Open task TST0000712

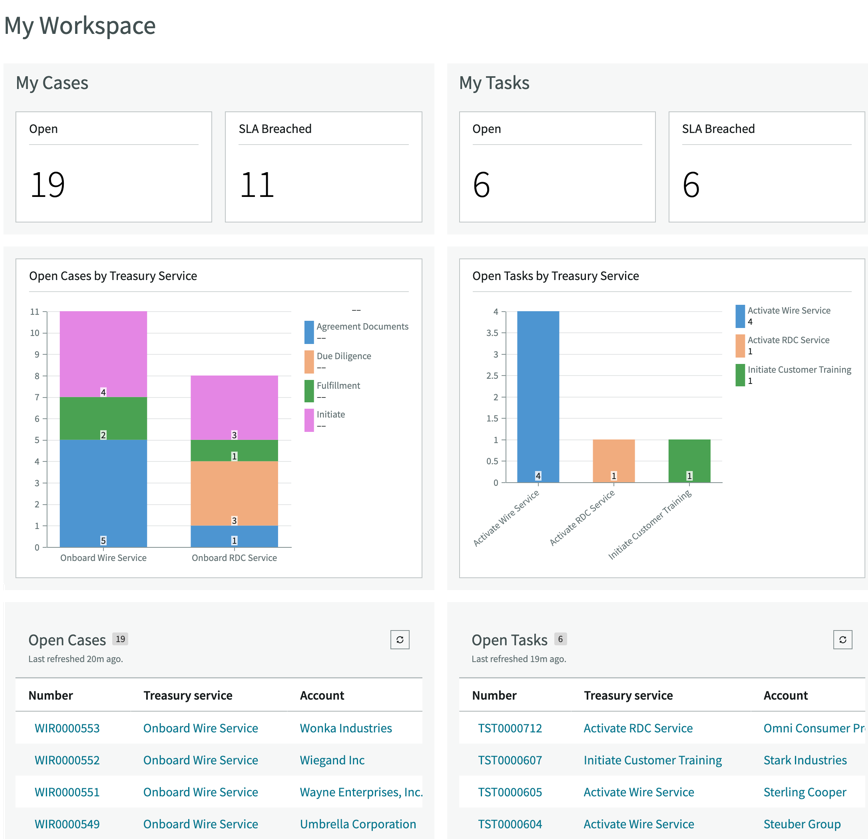tap(510, 728)
